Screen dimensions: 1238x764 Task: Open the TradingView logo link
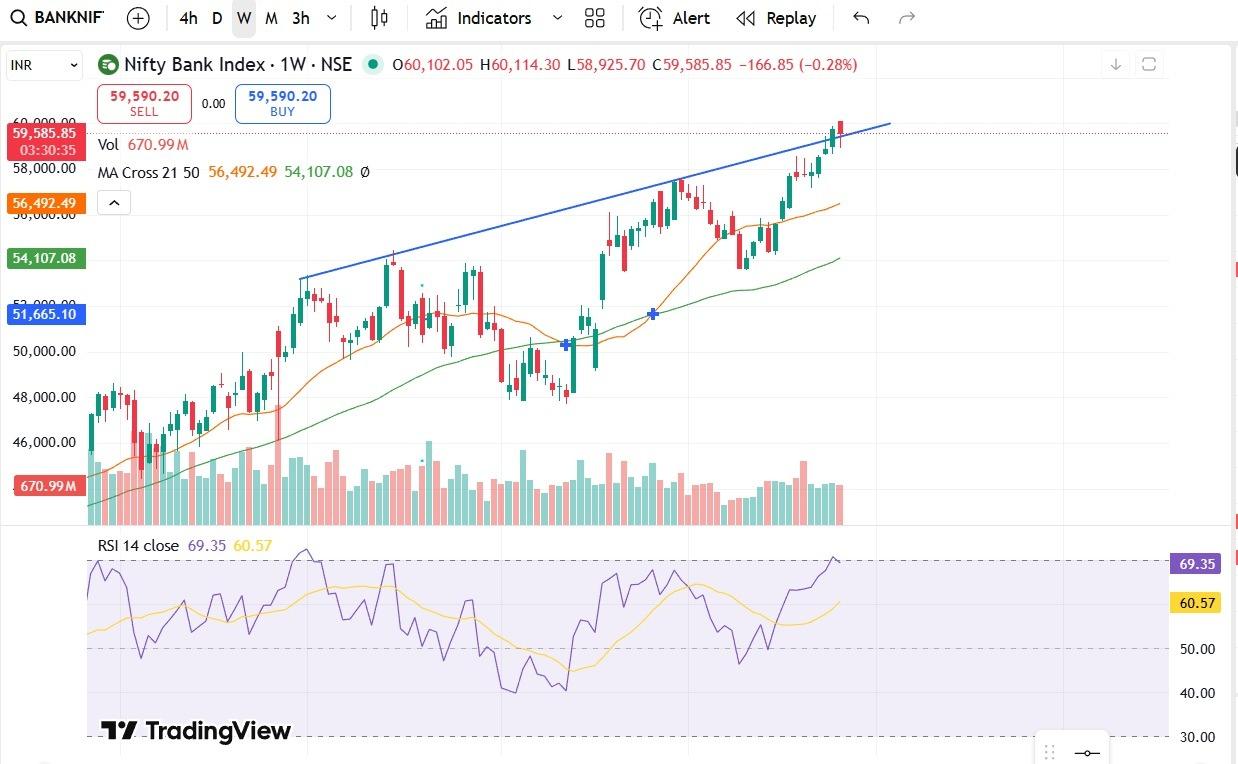coord(196,731)
